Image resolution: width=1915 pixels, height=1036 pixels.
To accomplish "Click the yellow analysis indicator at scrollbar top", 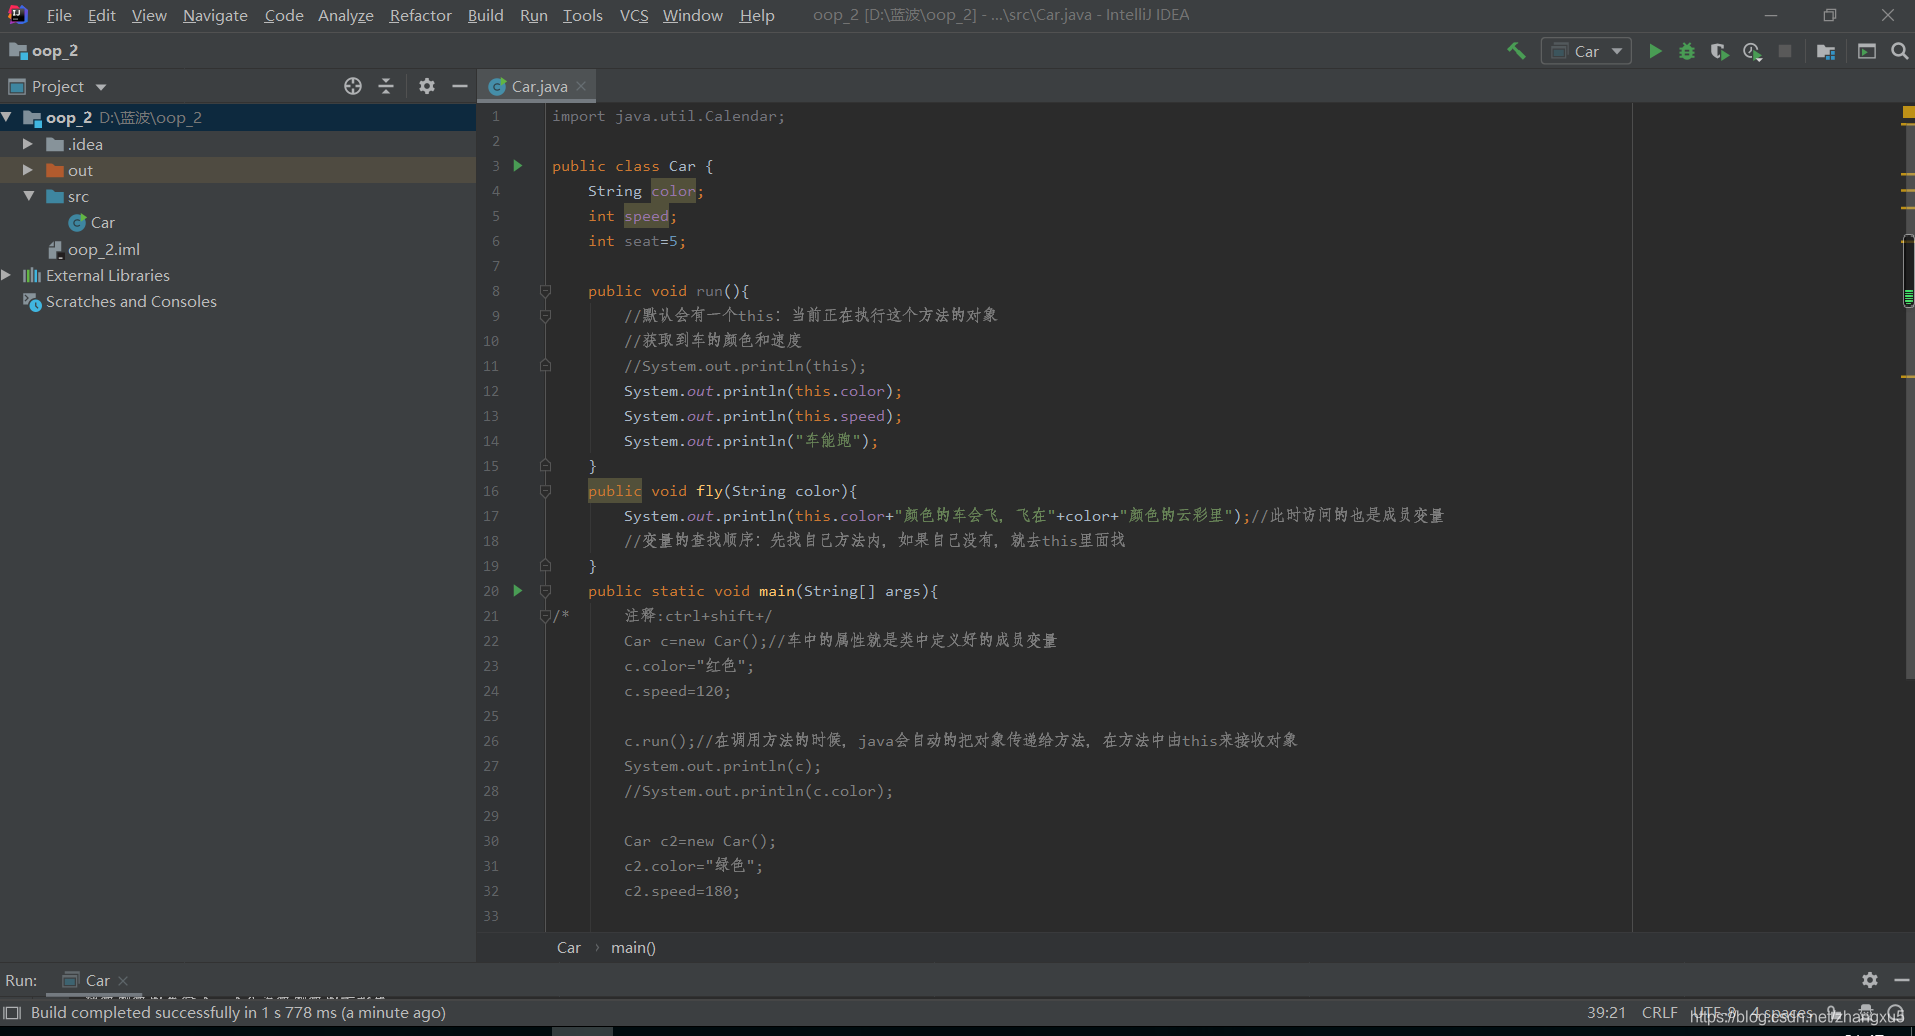I will pos(1908,112).
